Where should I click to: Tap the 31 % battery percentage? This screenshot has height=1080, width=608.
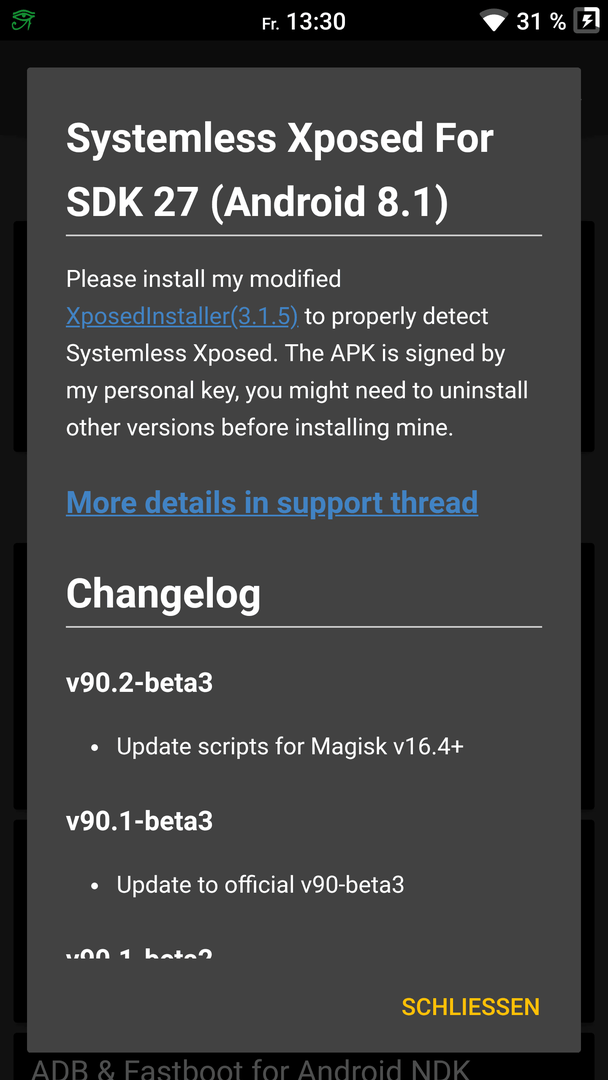point(541,21)
